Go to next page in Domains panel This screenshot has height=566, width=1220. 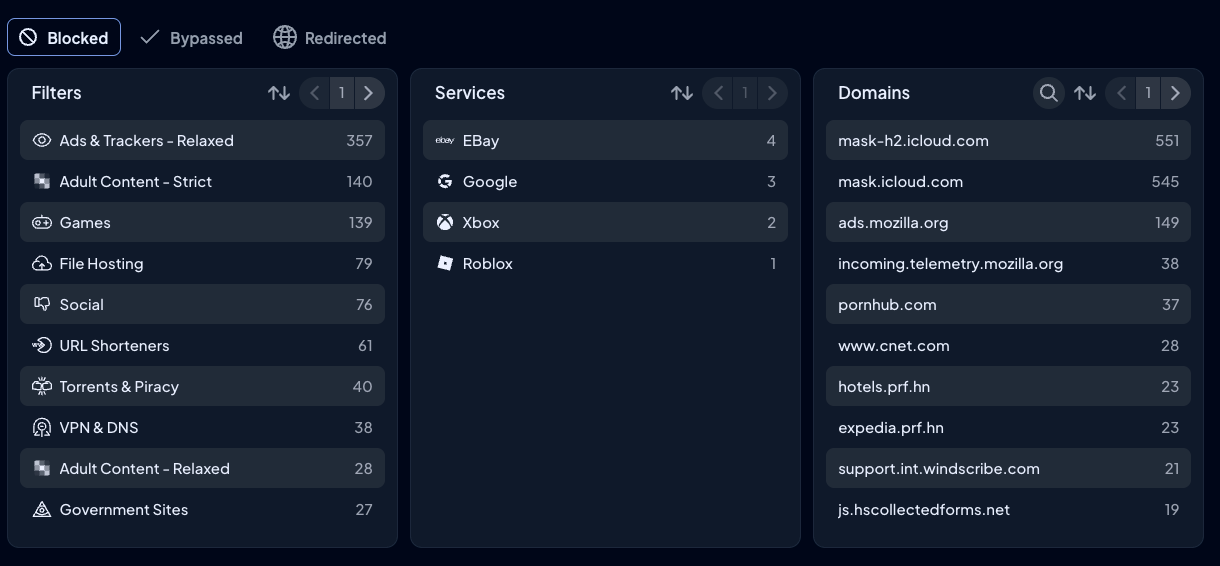coord(1175,93)
